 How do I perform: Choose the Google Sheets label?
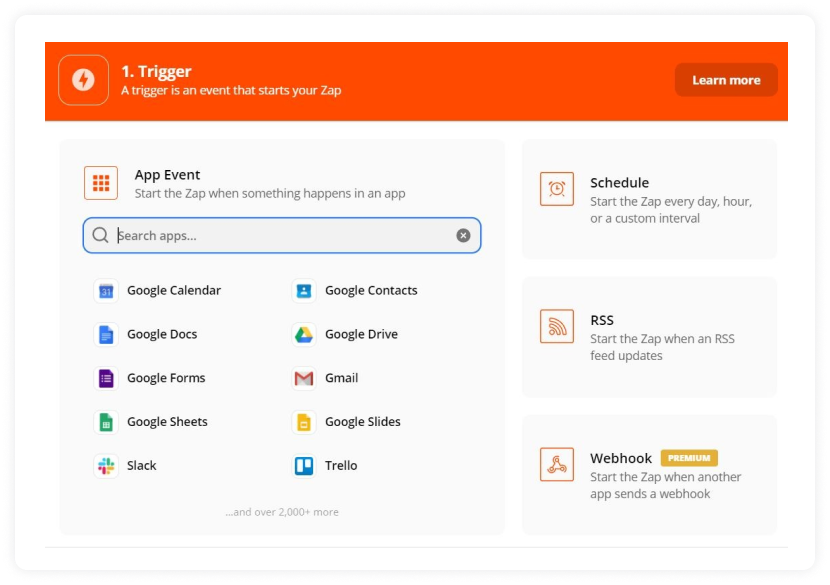click(x=167, y=422)
